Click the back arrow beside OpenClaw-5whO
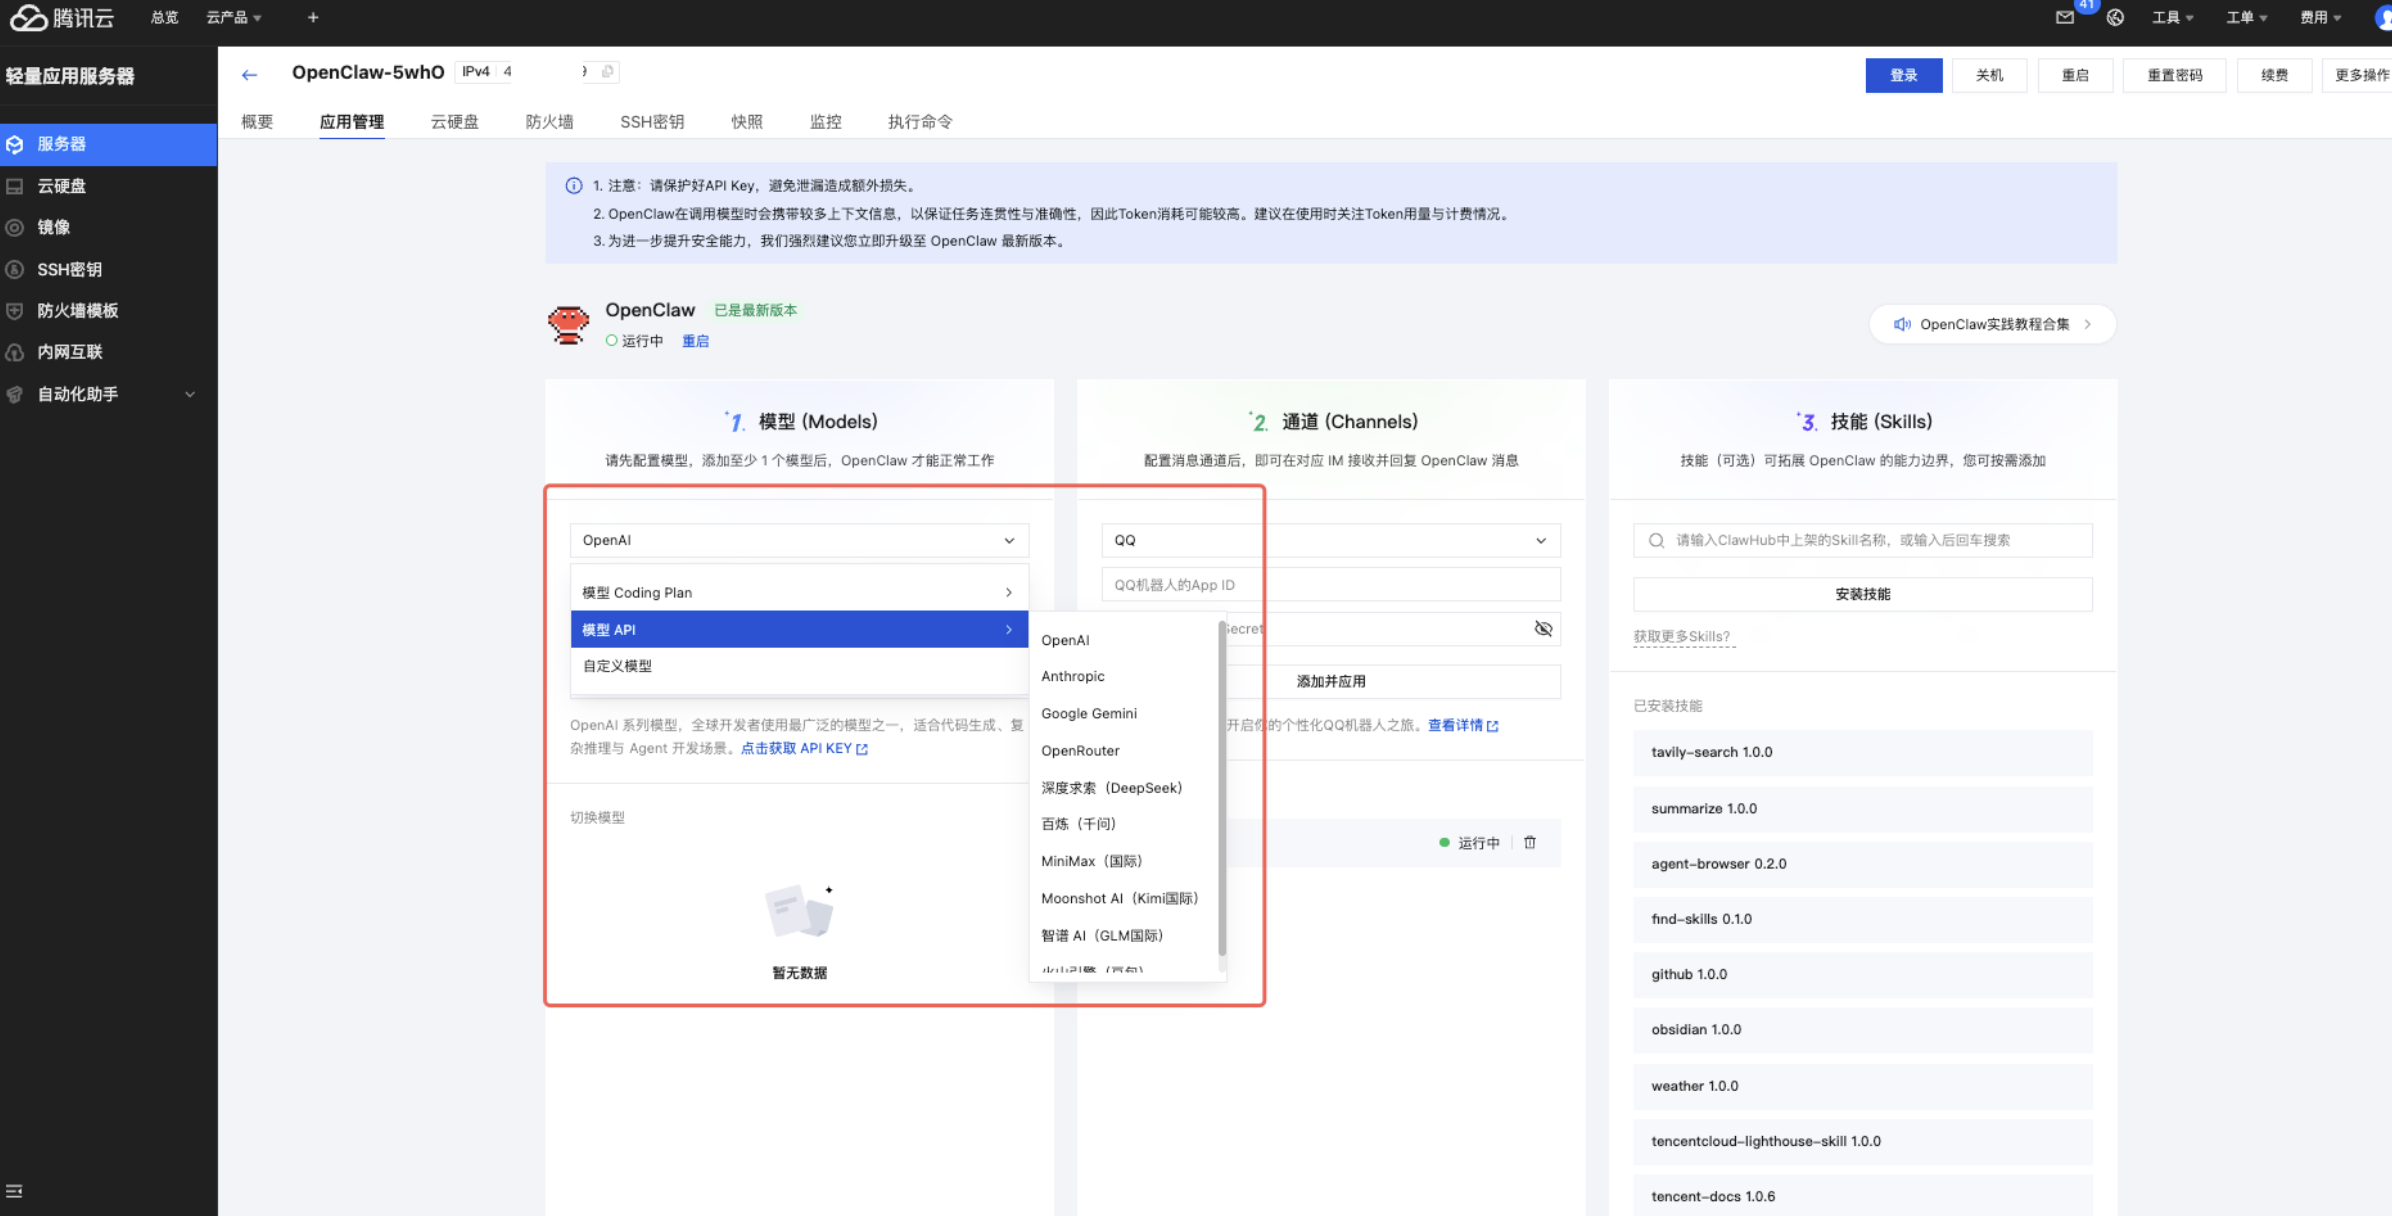The width and height of the screenshot is (2392, 1216). click(249, 74)
